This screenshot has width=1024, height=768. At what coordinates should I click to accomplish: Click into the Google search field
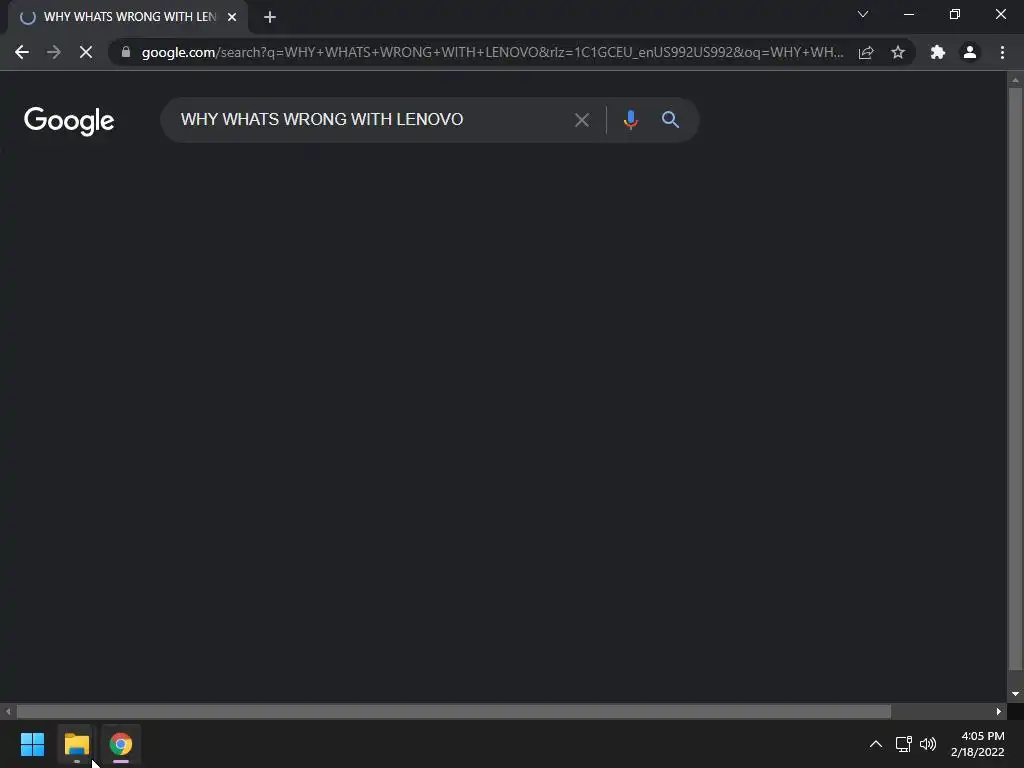pyautogui.click(x=372, y=120)
